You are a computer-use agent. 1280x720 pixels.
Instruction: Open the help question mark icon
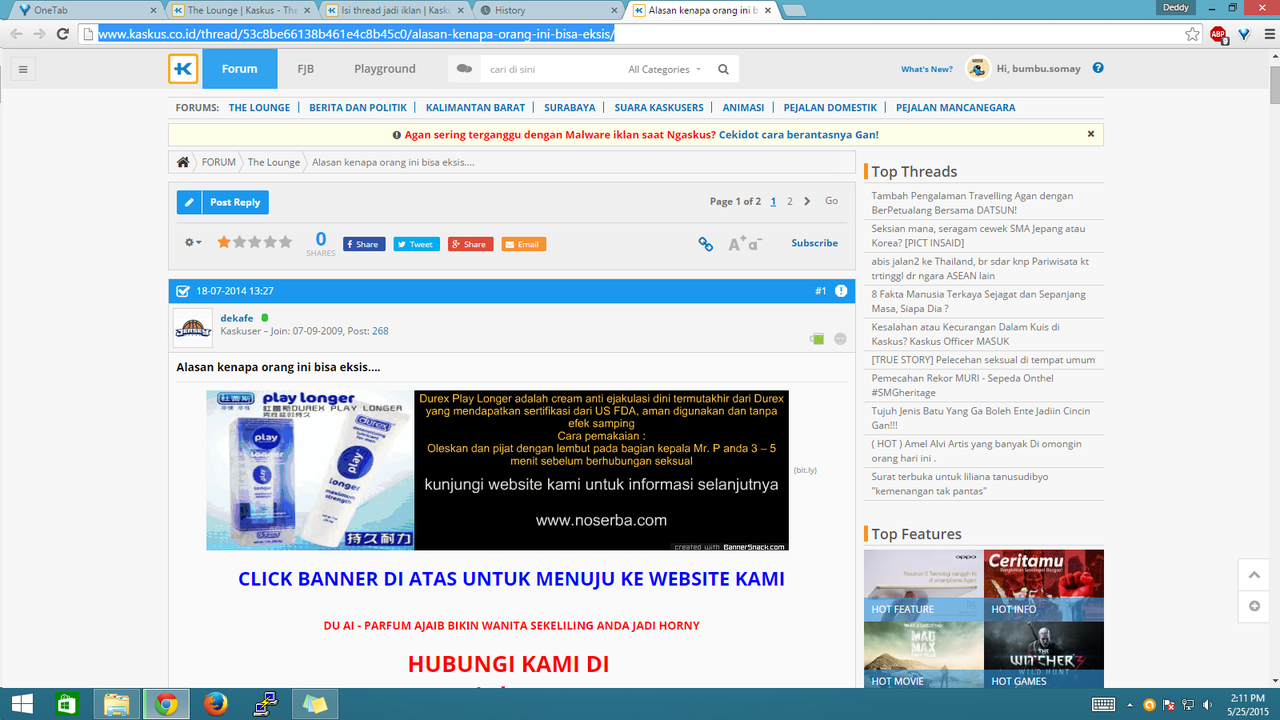(1098, 68)
